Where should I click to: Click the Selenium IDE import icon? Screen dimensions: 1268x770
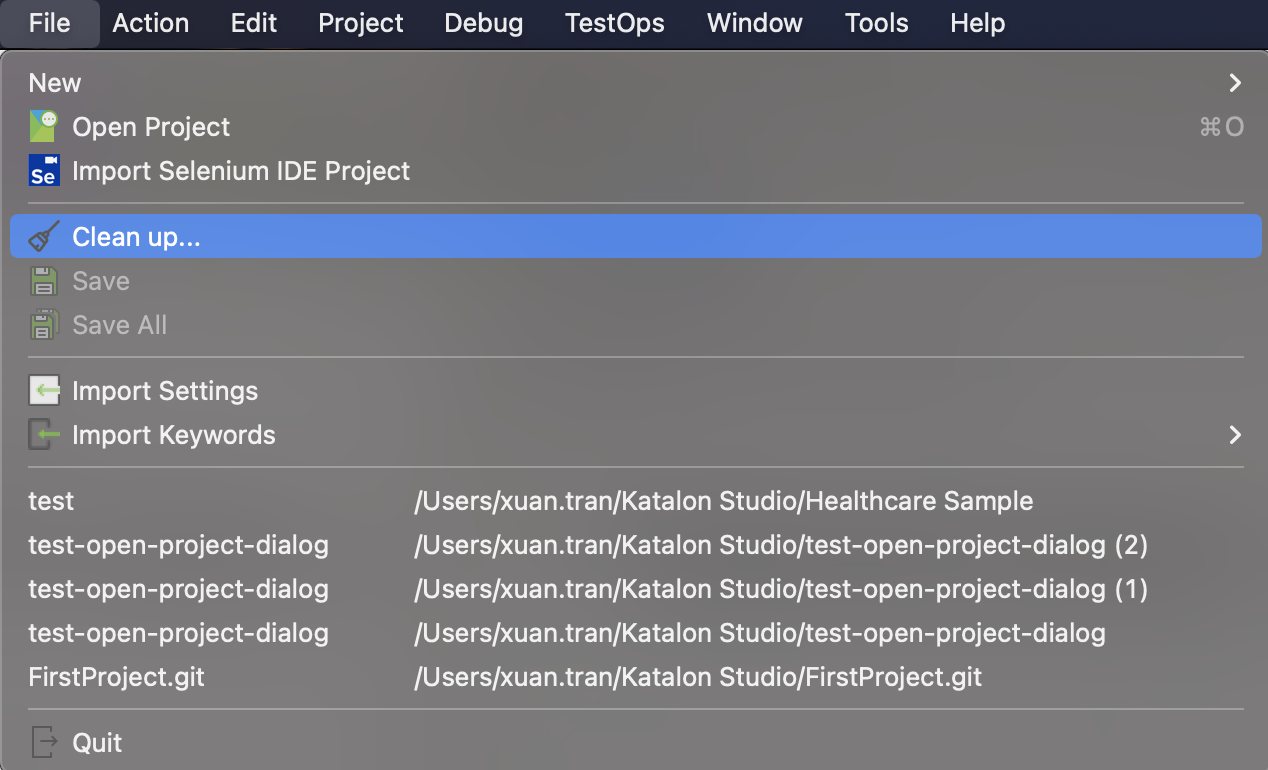click(43, 171)
